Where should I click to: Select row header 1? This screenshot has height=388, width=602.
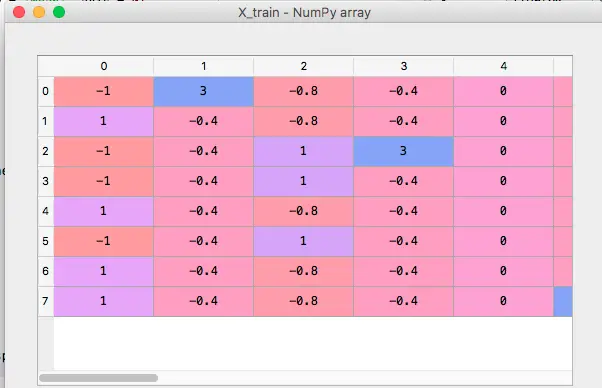pos(46,121)
